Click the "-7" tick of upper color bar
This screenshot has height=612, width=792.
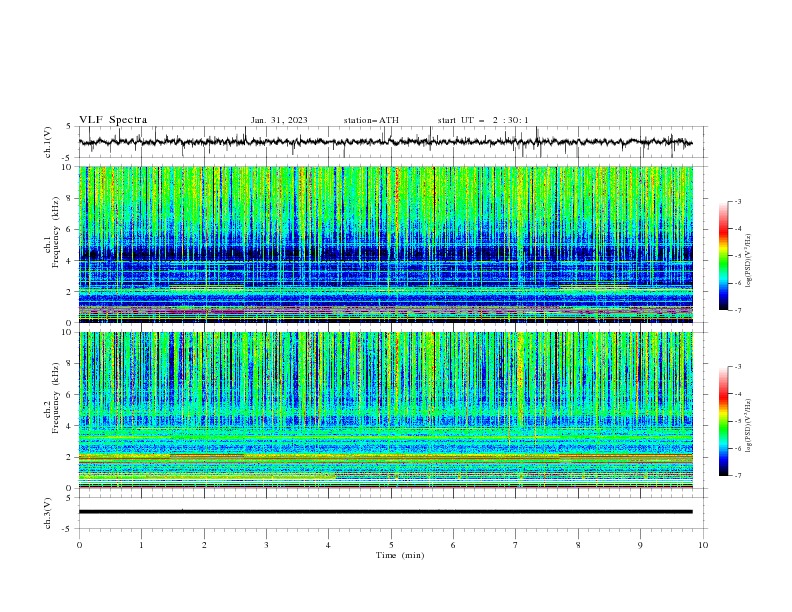click(x=738, y=310)
